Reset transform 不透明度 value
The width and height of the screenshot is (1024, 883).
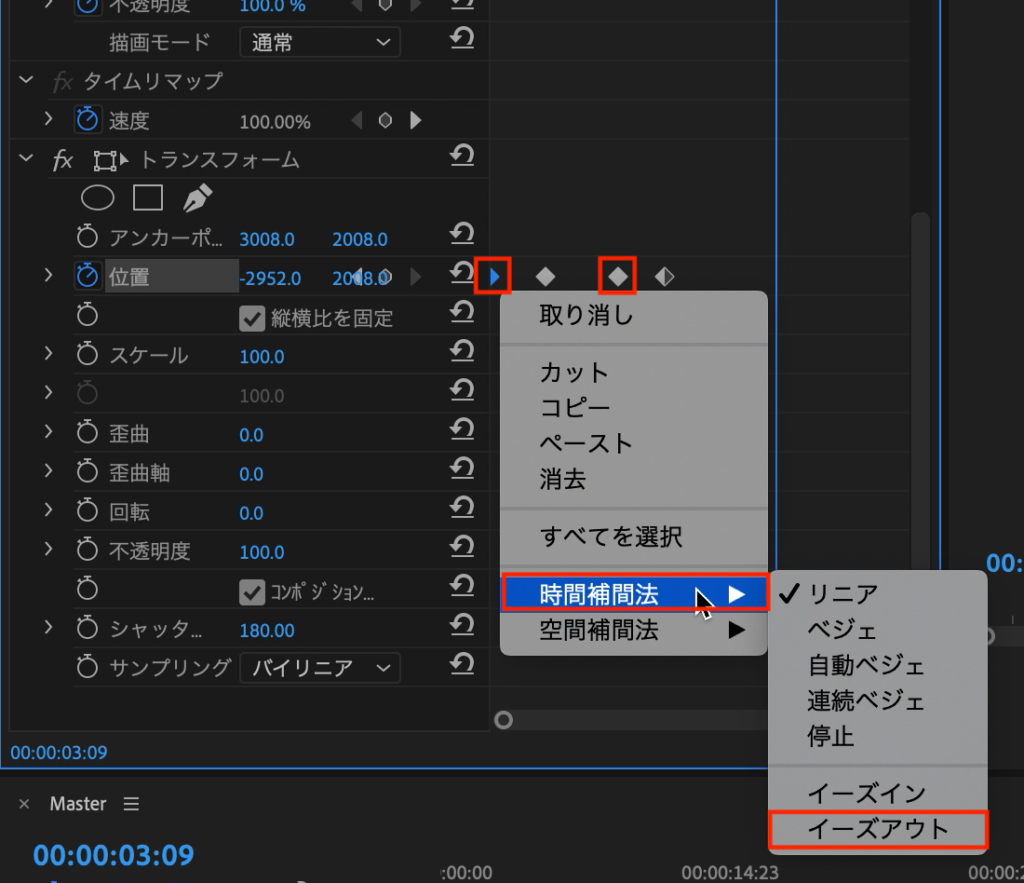462,547
